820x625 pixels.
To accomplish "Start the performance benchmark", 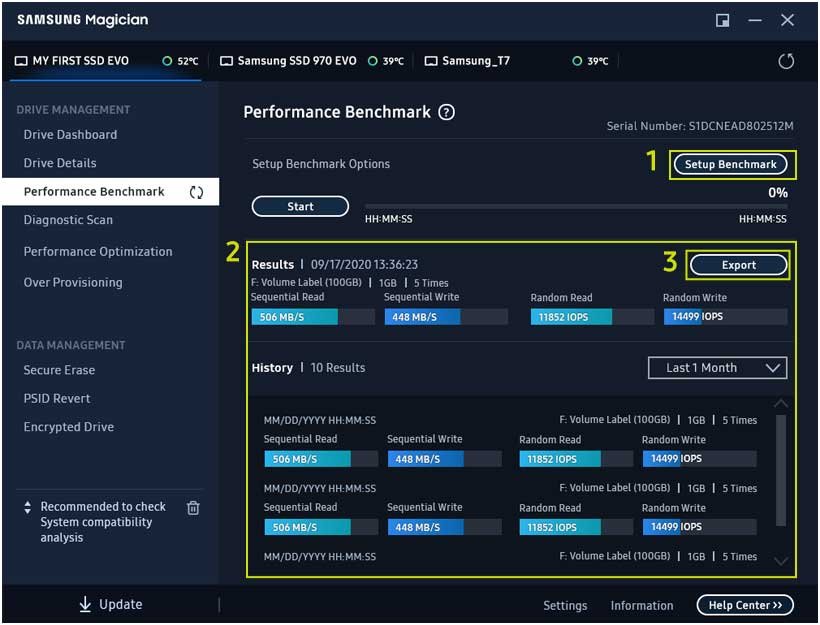I will [x=300, y=206].
